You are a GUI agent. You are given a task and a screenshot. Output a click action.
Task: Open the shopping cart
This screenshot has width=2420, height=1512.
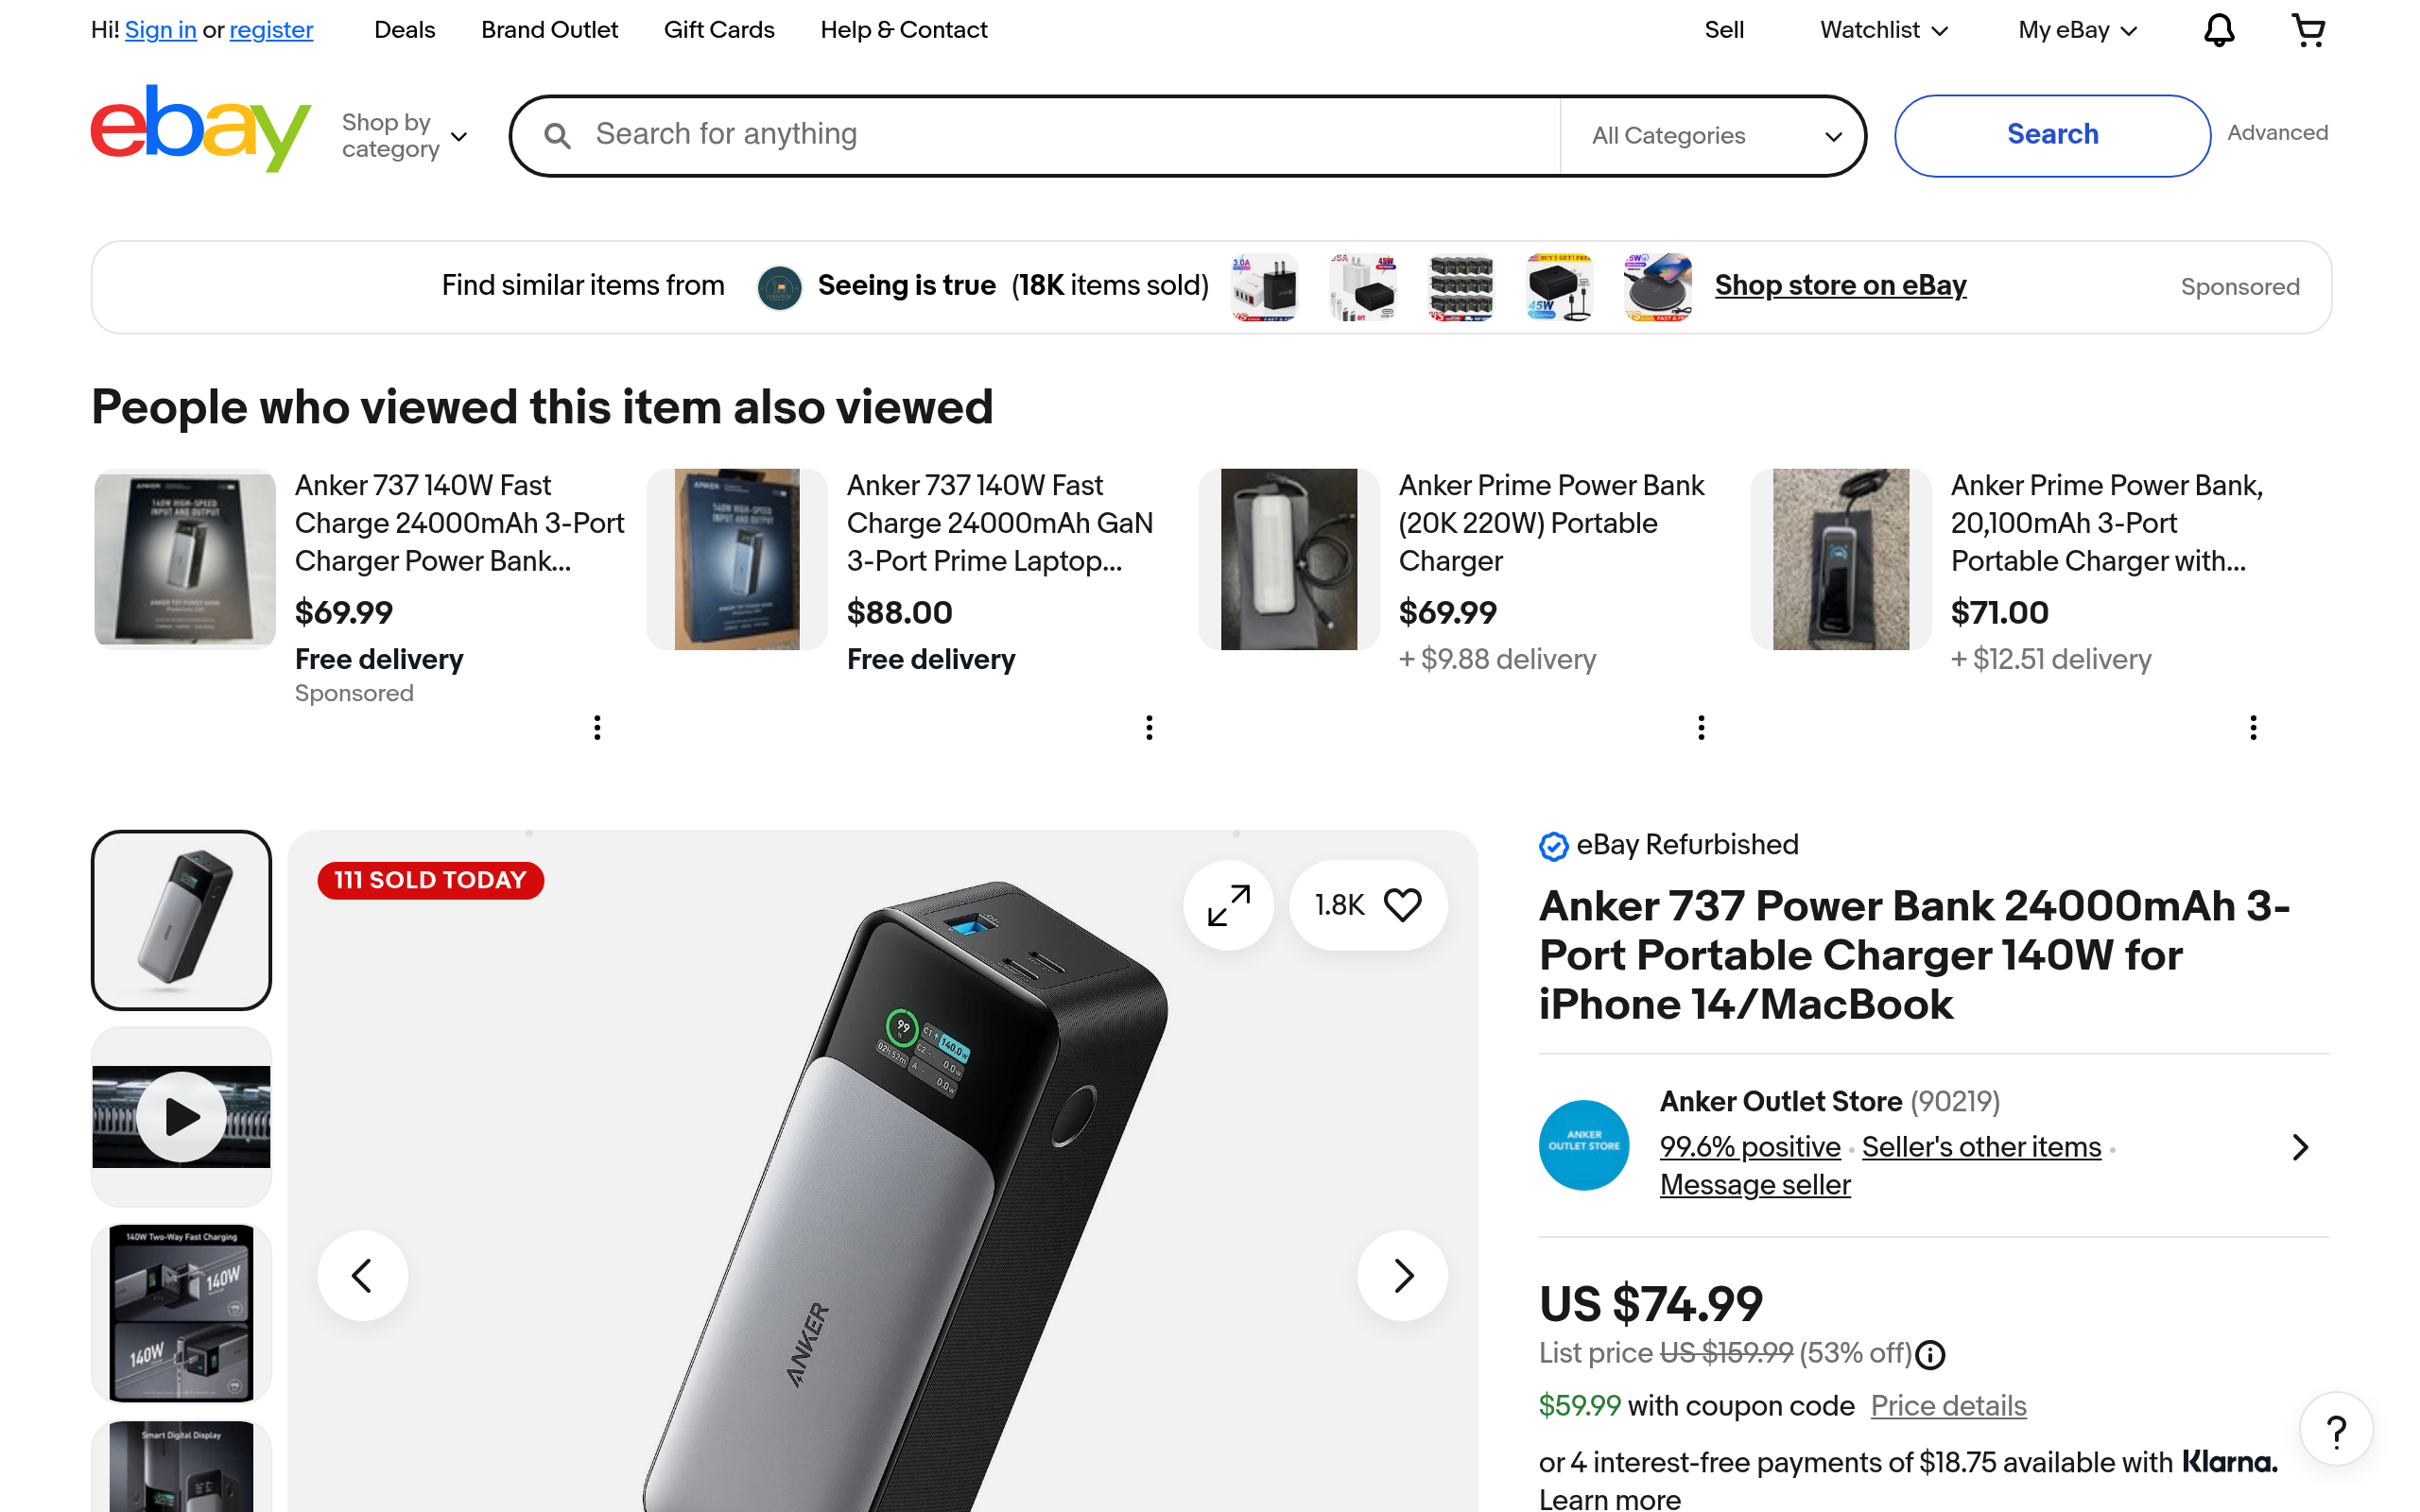click(x=2307, y=30)
